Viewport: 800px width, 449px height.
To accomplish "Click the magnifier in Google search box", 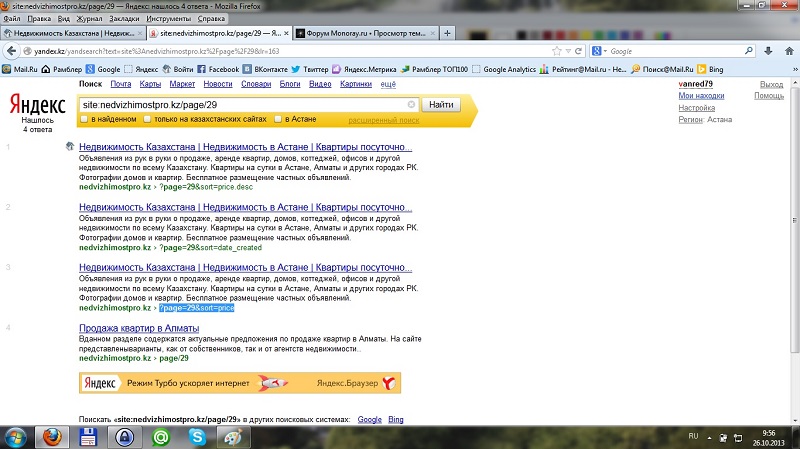I will tap(748, 51).
